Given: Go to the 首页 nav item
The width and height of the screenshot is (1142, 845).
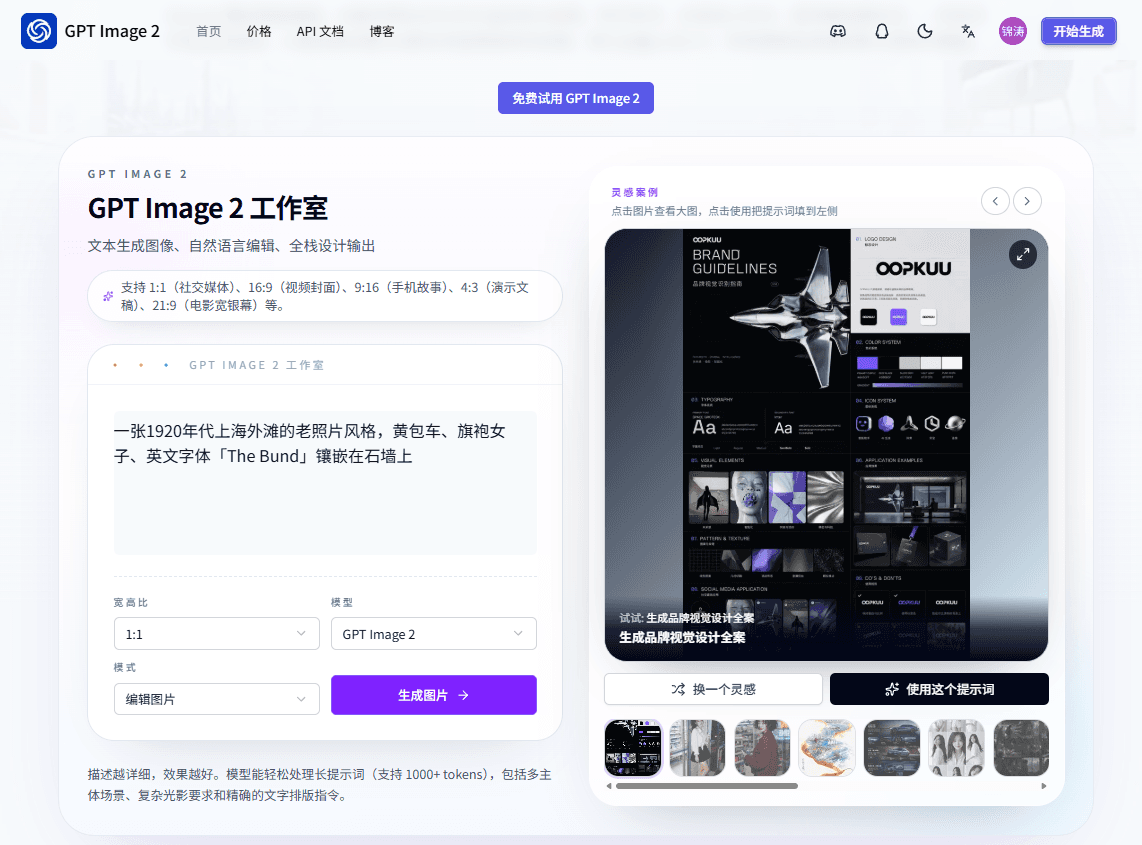Looking at the screenshot, I should tap(208, 31).
